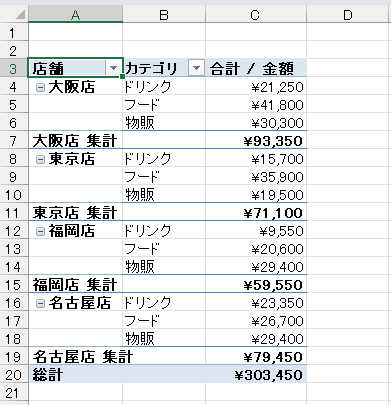The height and width of the screenshot is (405, 391).
Task: Select the ¥30,300 cell
Action: 256,123
